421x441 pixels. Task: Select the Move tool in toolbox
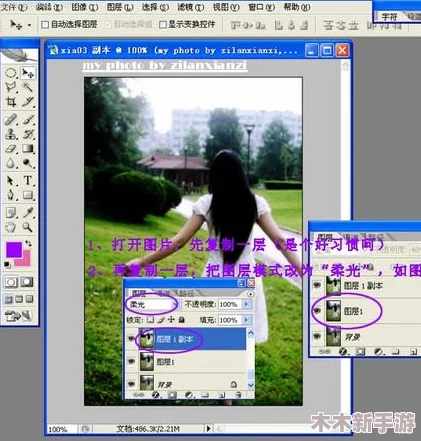point(27,73)
